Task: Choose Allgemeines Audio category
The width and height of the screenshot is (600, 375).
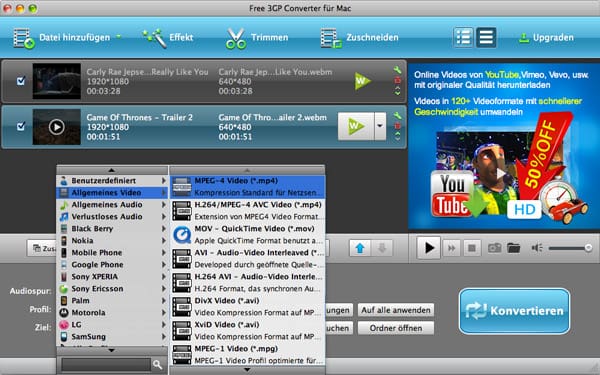Action: [x=112, y=205]
